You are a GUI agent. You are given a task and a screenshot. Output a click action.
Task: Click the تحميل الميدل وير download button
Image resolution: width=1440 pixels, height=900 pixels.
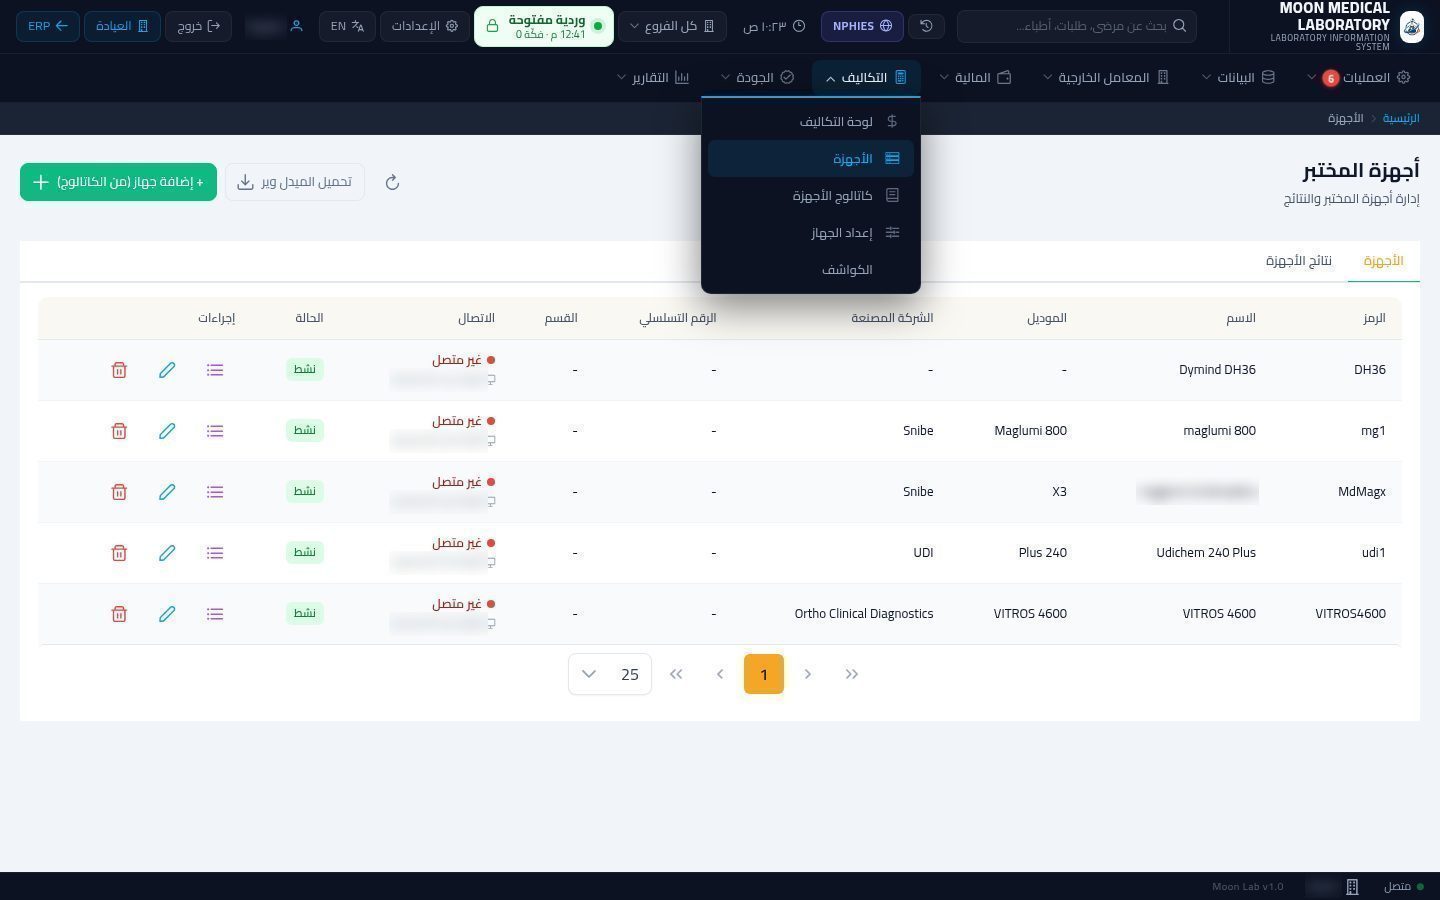pyautogui.click(x=295, y=182)
